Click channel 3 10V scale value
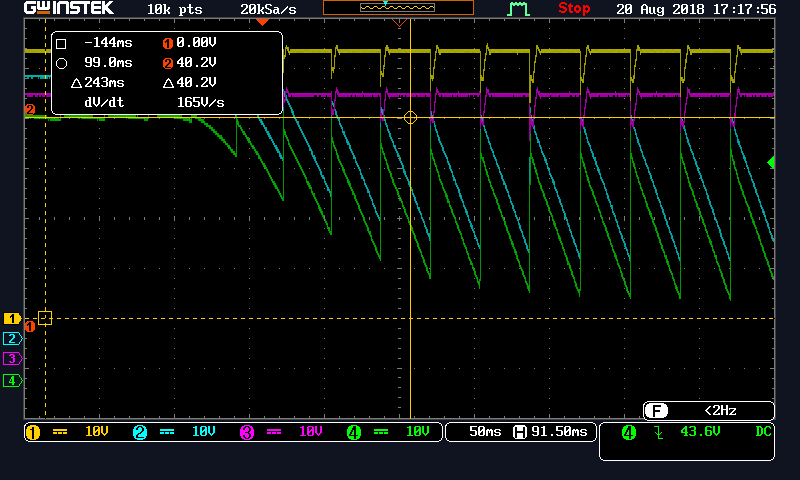 coord(311,432)
